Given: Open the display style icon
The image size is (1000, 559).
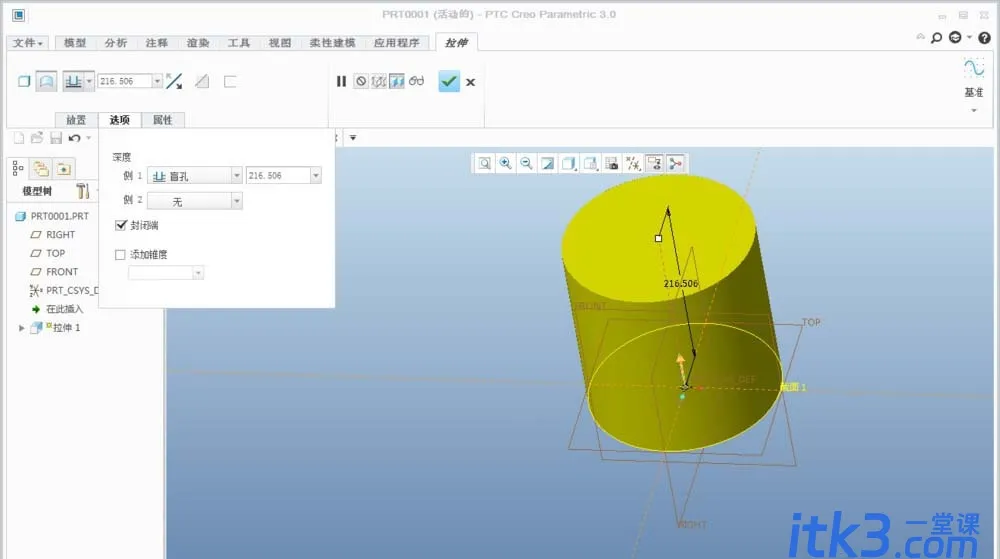Looking at the screenshot, I should point(568,164).
